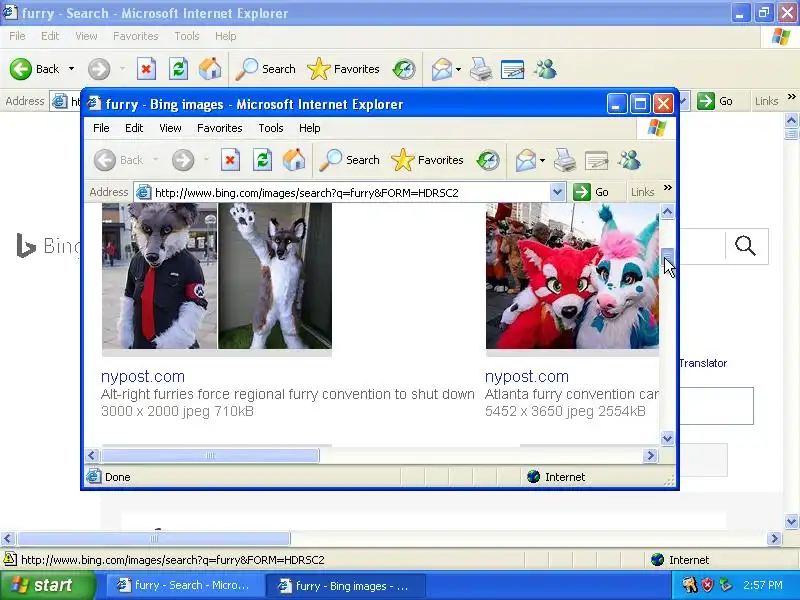Open the nypost.com link for Atlanta furry convention

point(527,377)
